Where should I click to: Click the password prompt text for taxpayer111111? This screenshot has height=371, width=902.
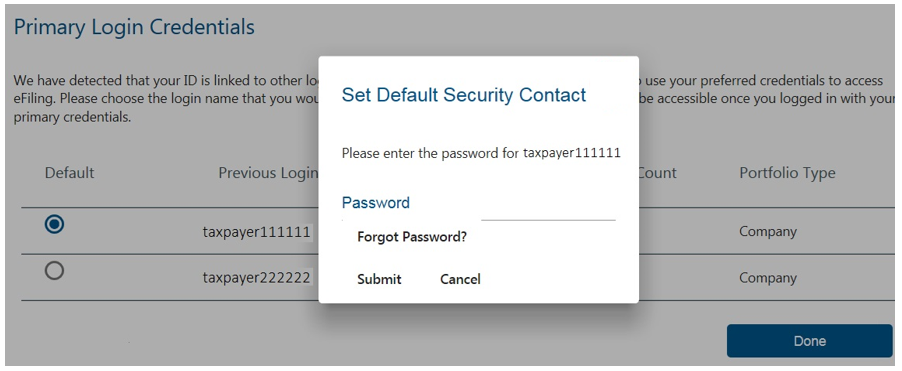pyautogui.click(x=481, y=154)
